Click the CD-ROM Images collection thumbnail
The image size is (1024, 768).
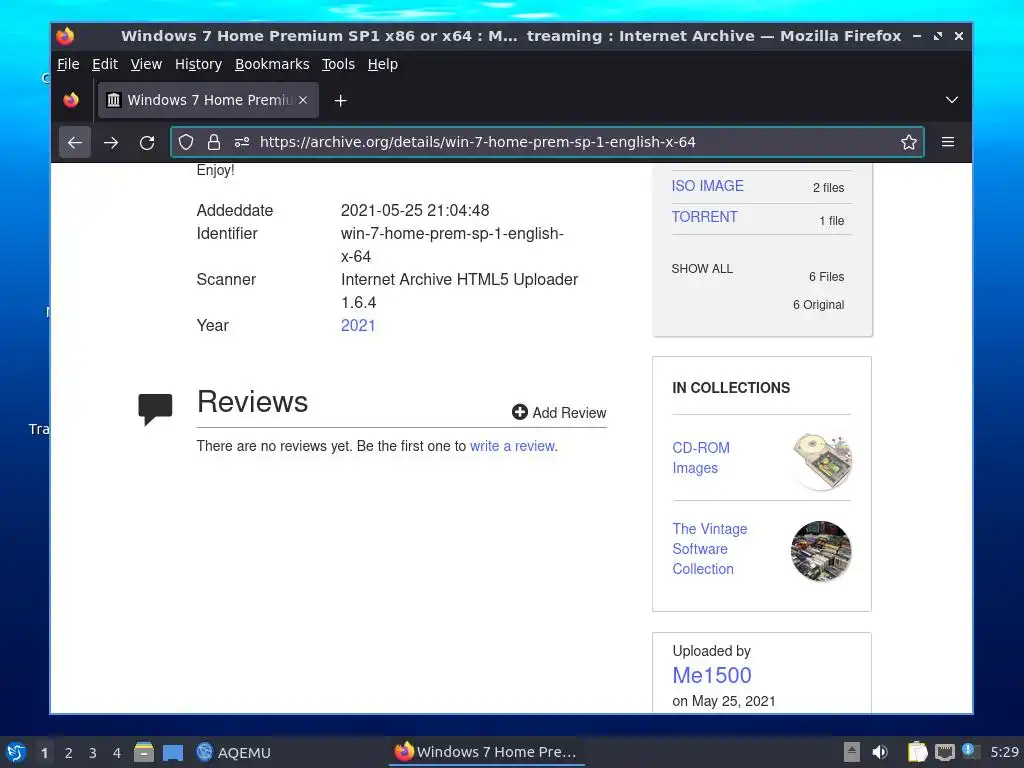click(822, 460)
